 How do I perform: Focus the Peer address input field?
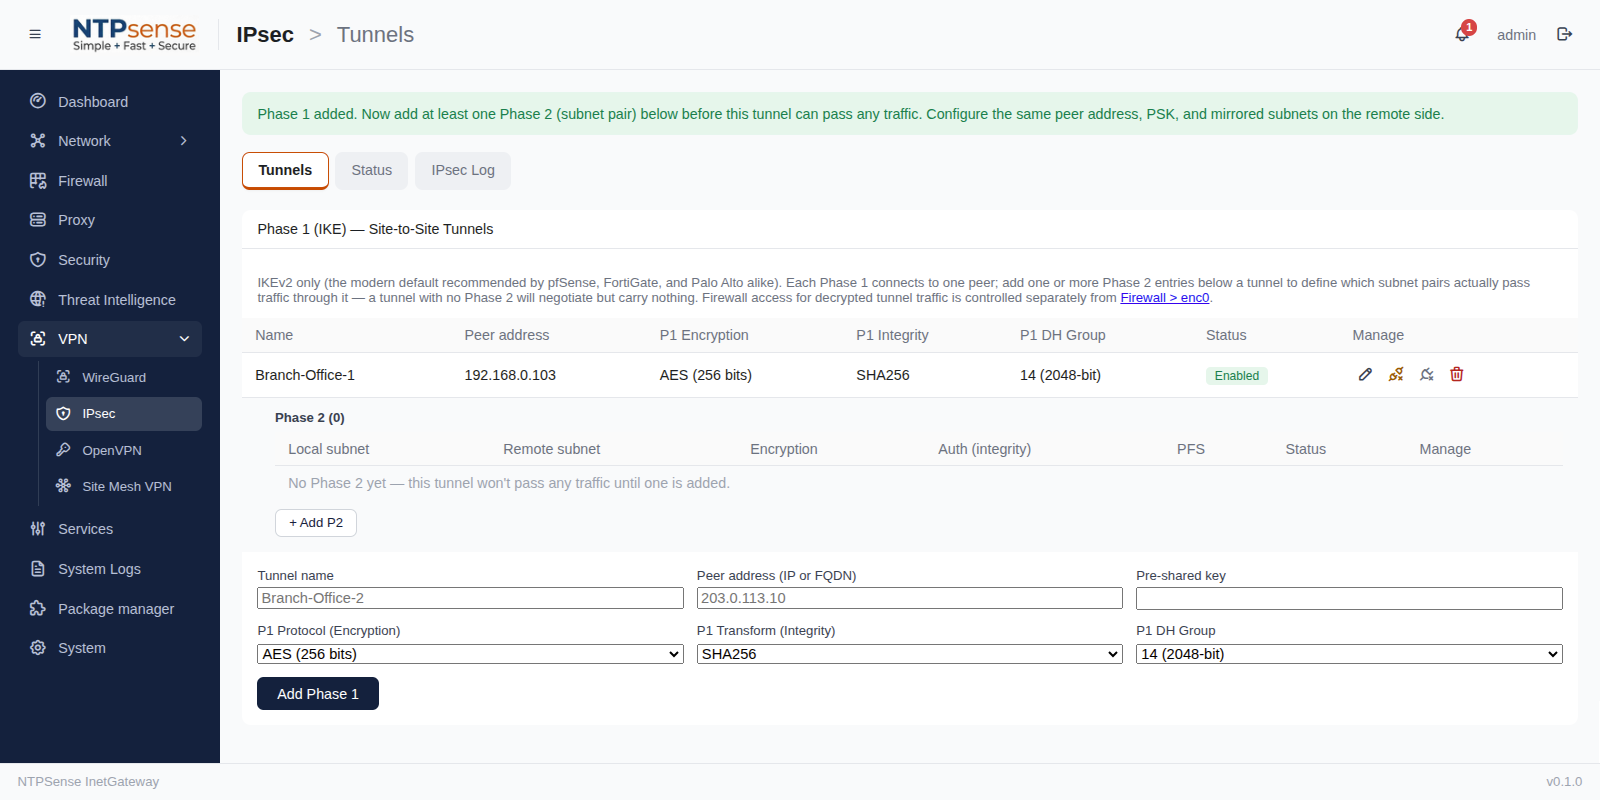tap(910, 598)
